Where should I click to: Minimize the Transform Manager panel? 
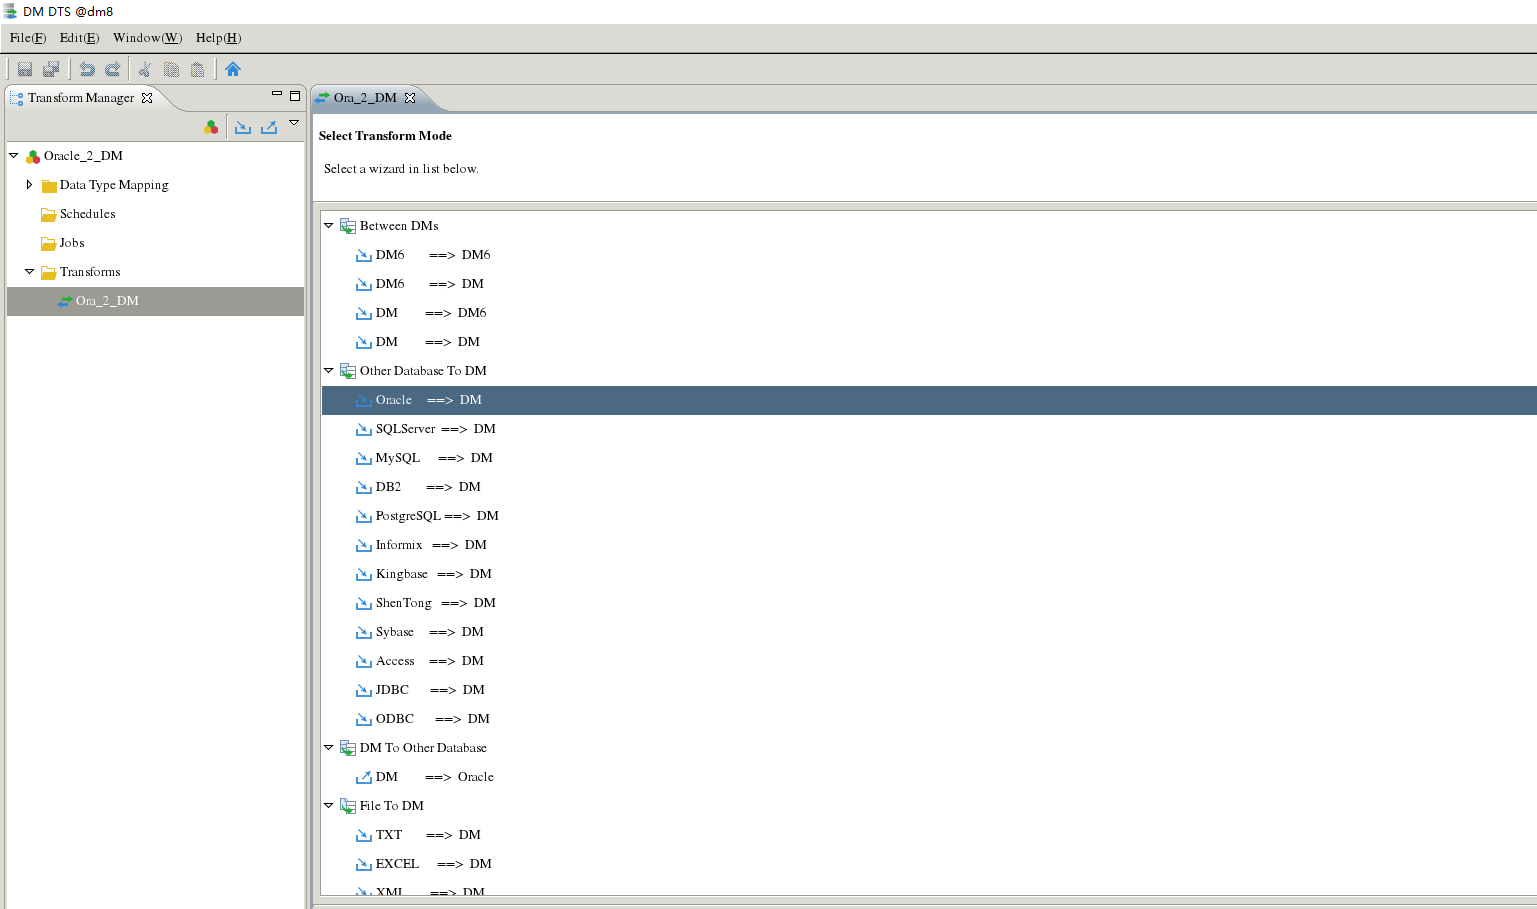[277, 95]
